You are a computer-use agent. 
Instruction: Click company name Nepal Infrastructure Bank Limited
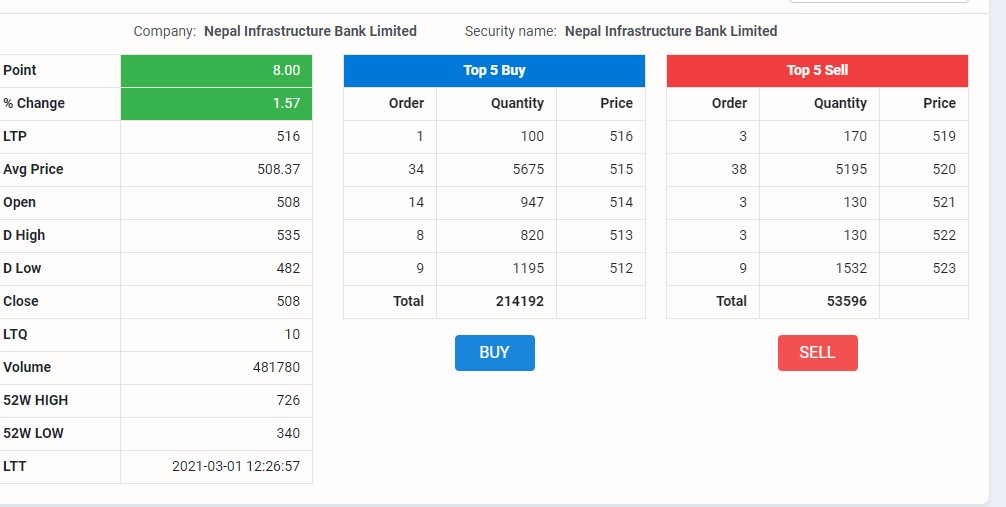click(x=311, y=31)
